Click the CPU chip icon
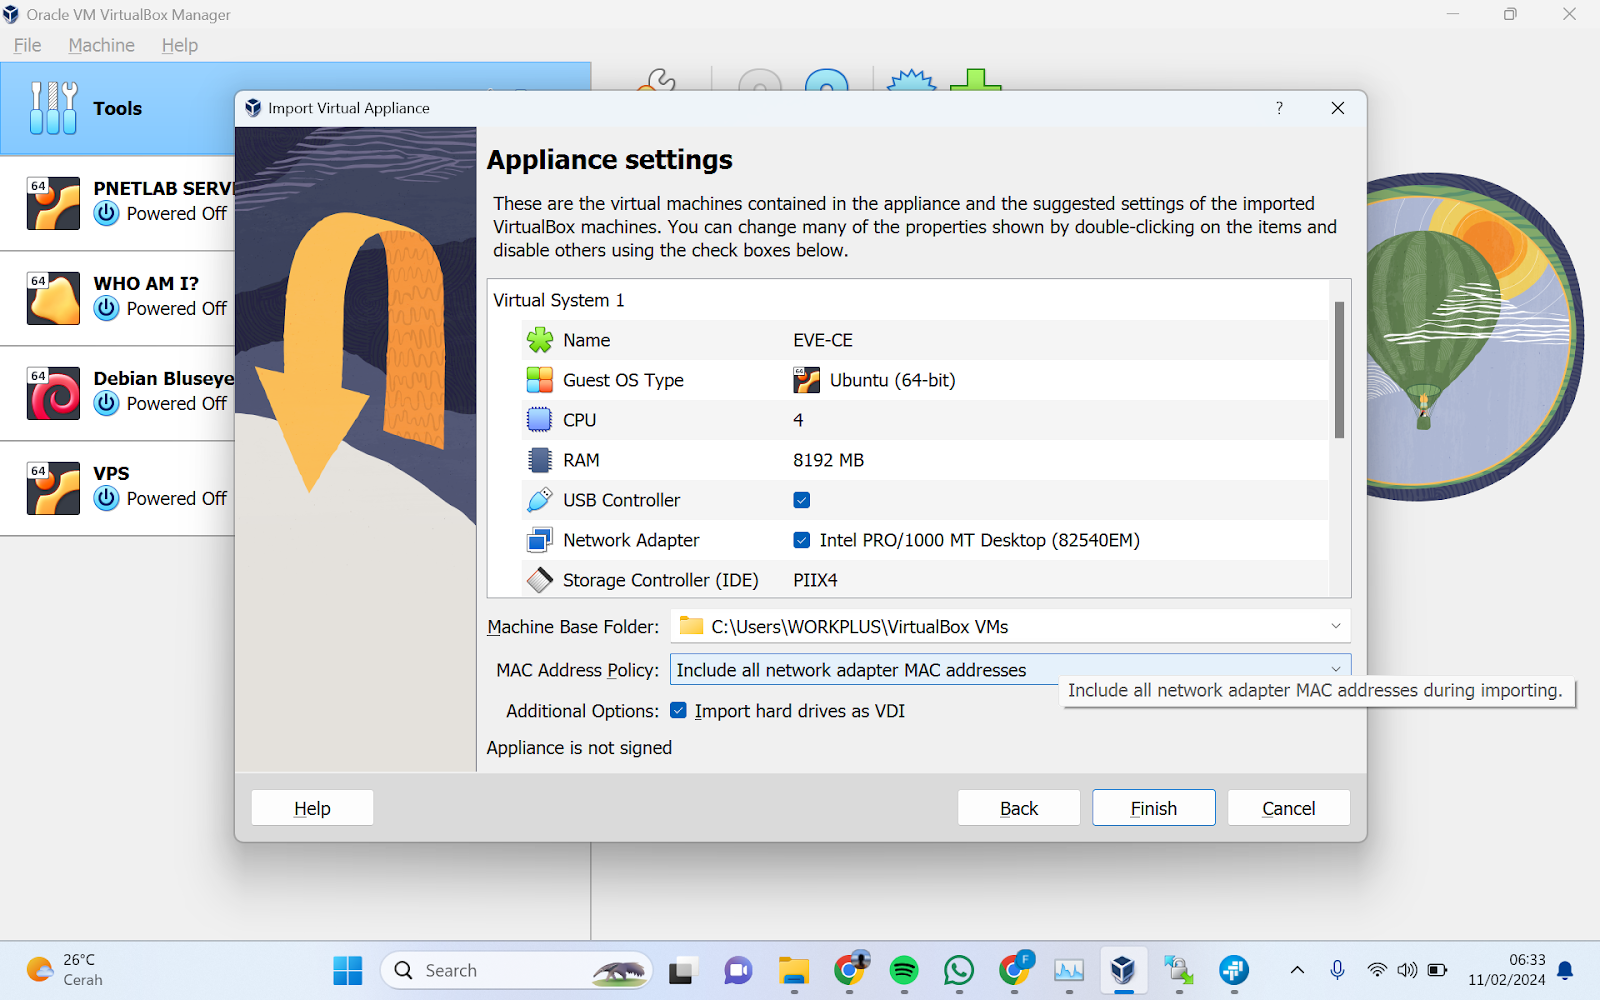 pyautogui.click(x=540, y=420)
